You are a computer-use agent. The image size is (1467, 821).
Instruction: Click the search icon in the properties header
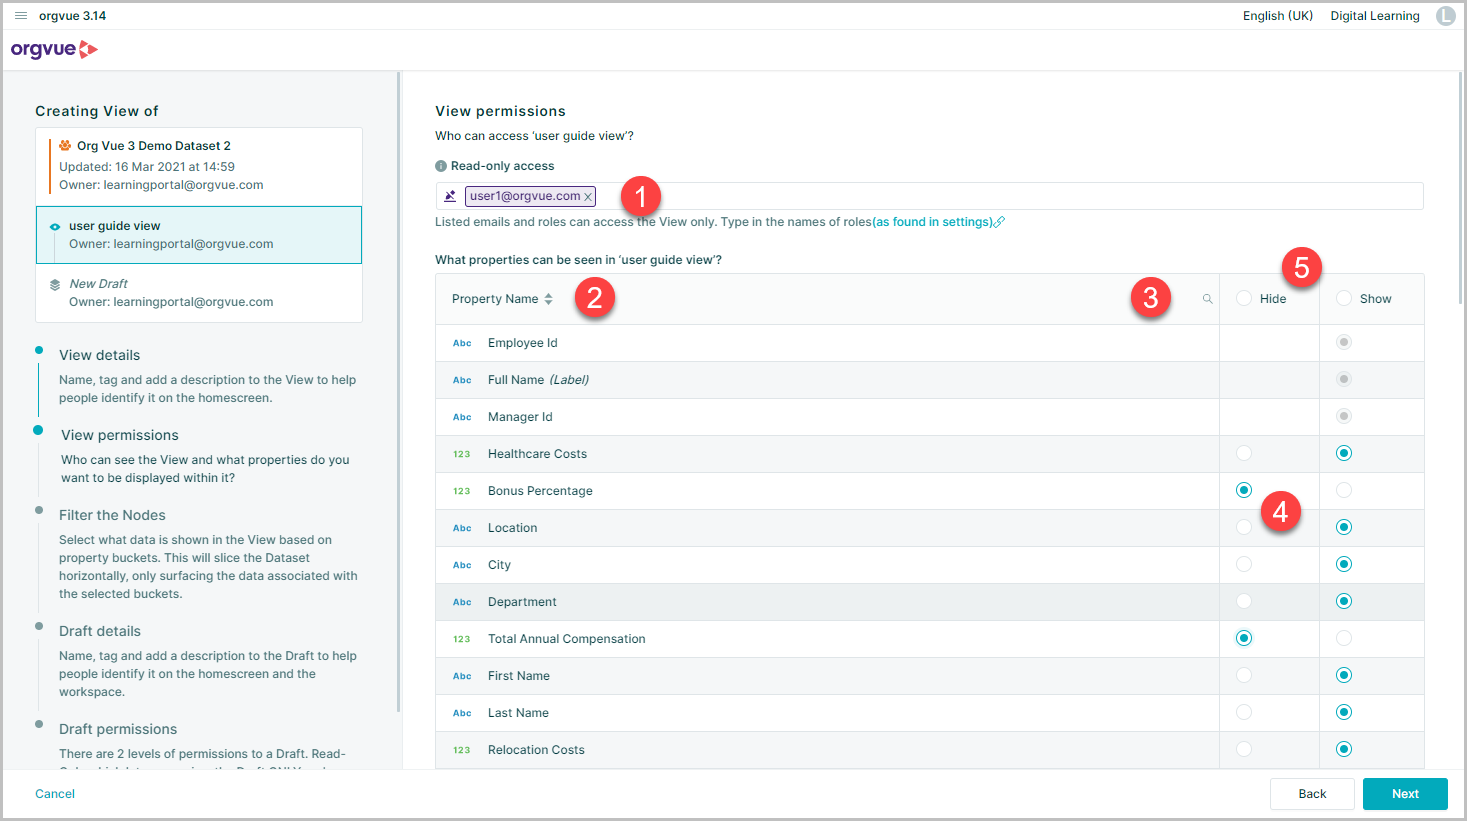(1207, 299)
